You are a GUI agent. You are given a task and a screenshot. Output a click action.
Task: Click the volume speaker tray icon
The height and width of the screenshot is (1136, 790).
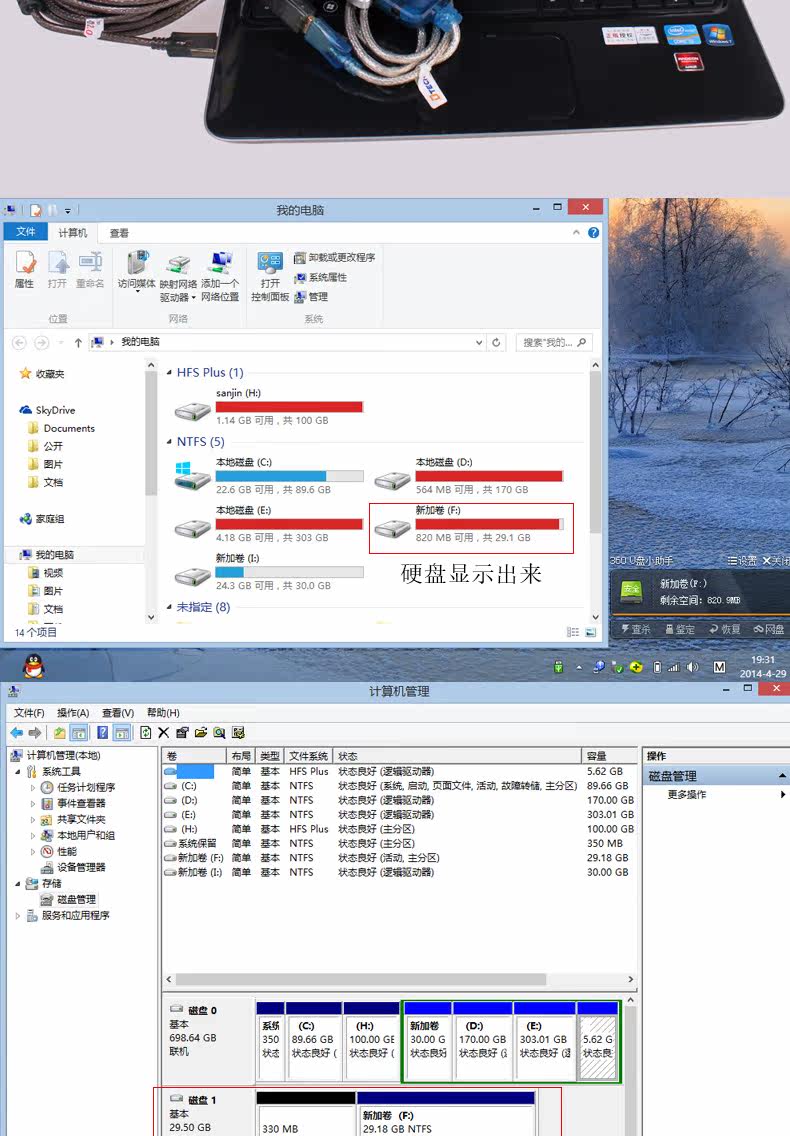[x=692, y=667]
